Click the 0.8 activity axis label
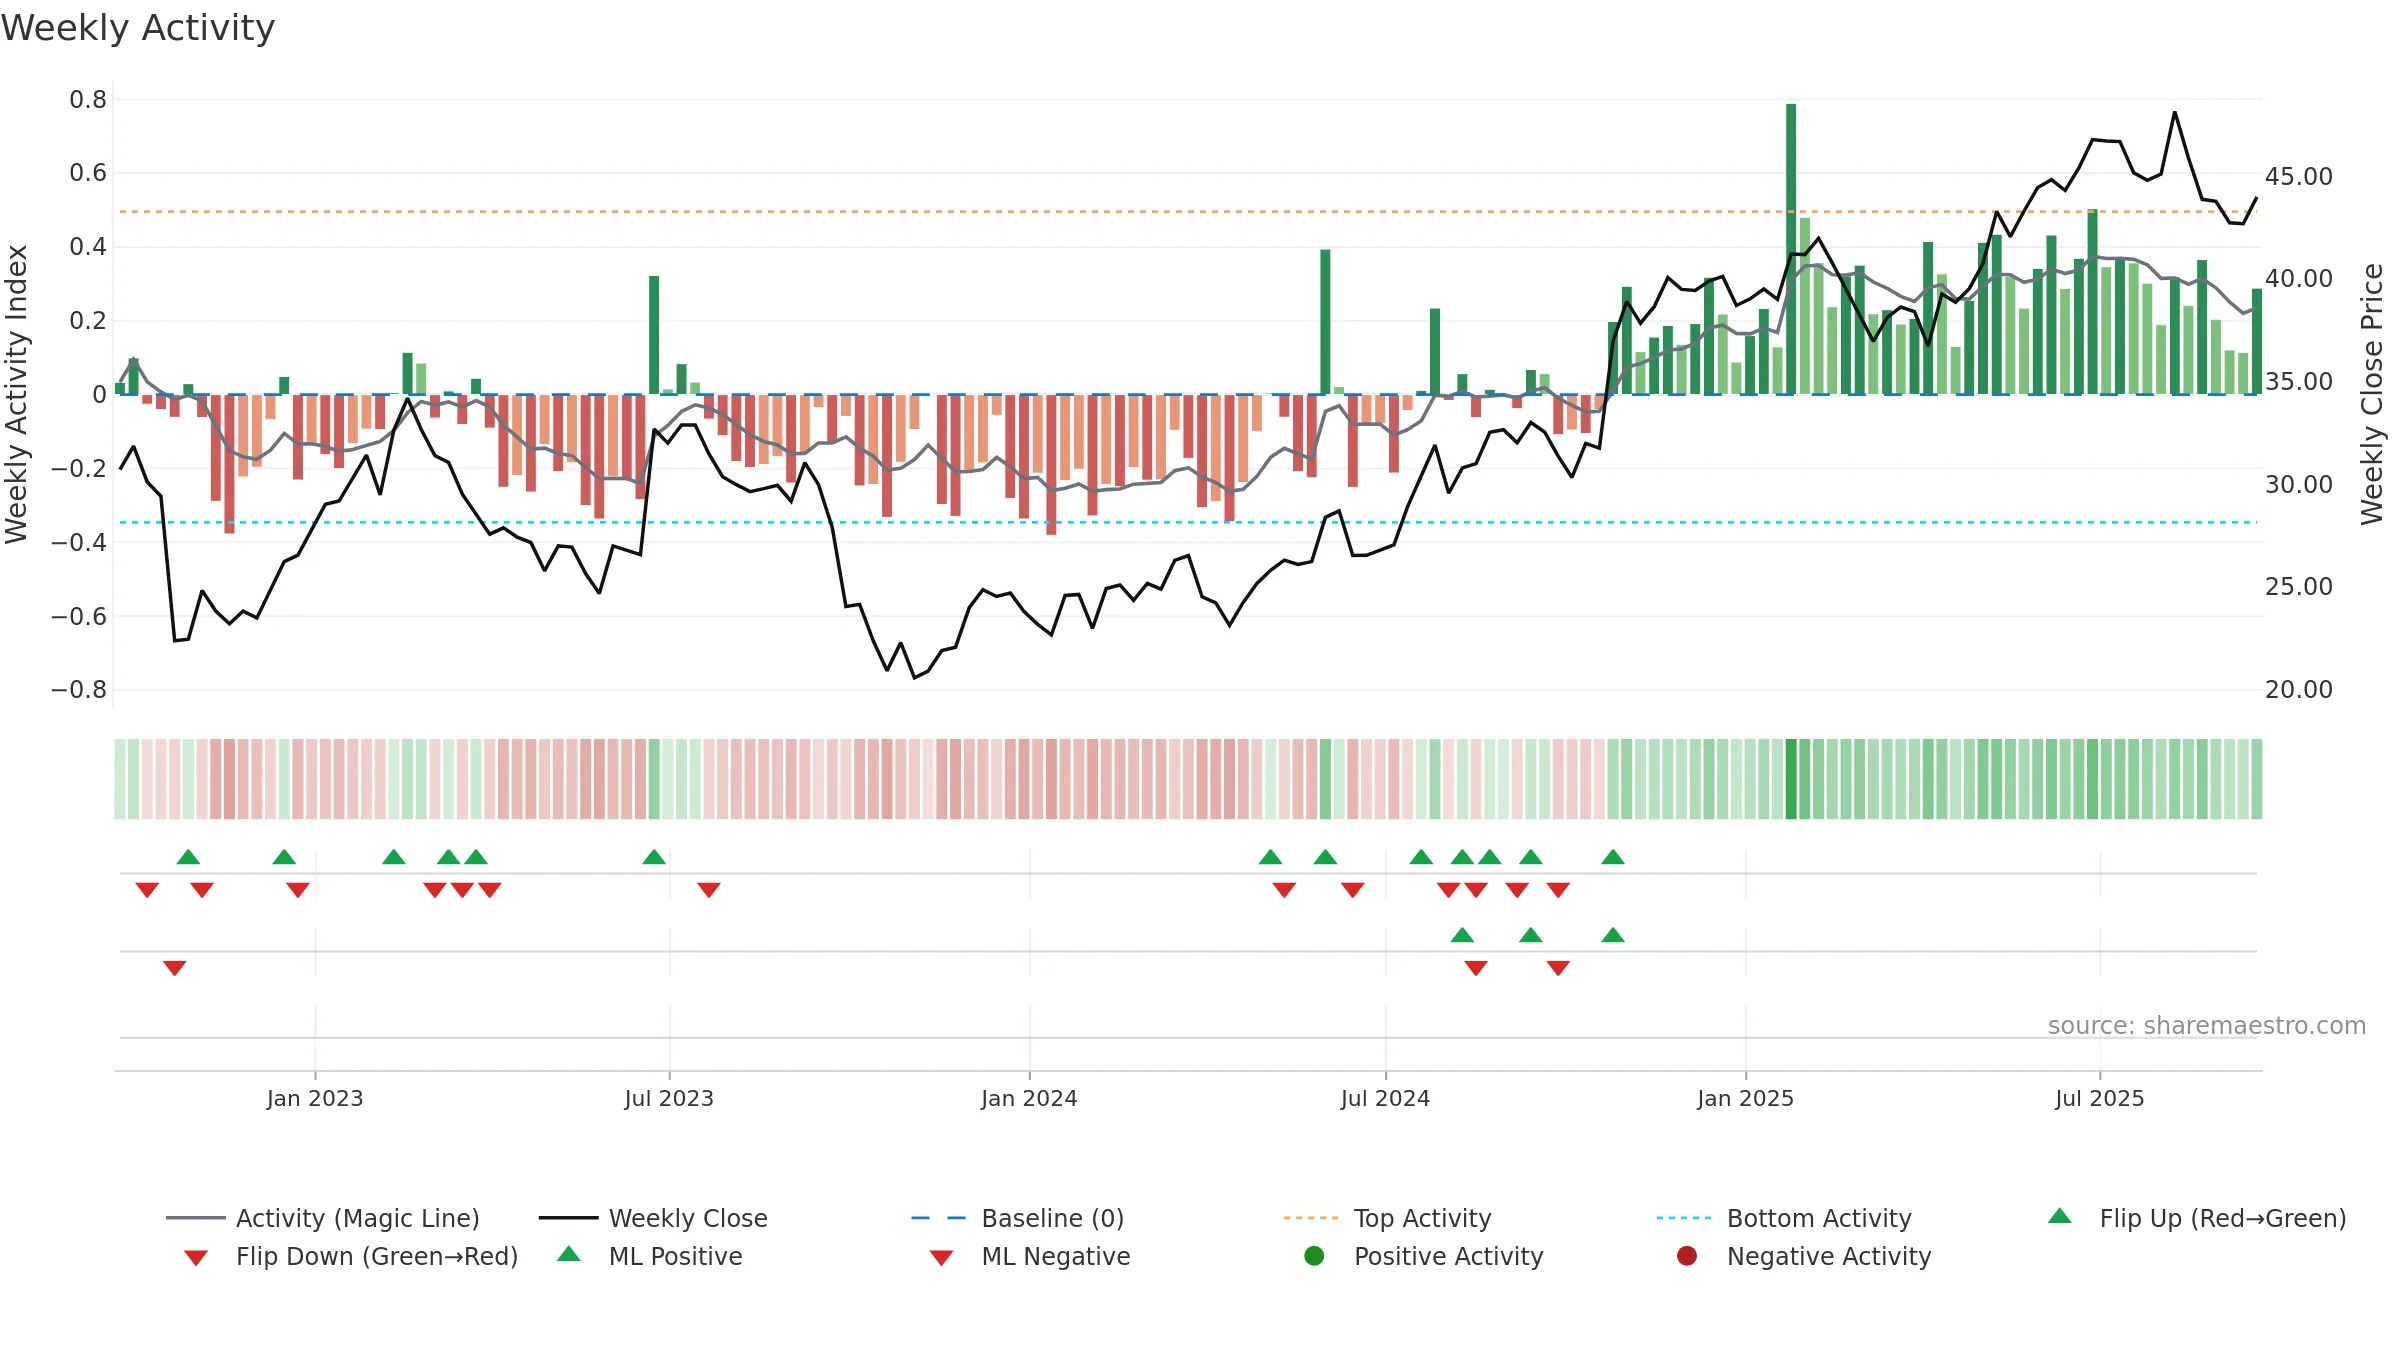Image resolution: width=2400 pixels, height=1350 pixels. [88, 99]
